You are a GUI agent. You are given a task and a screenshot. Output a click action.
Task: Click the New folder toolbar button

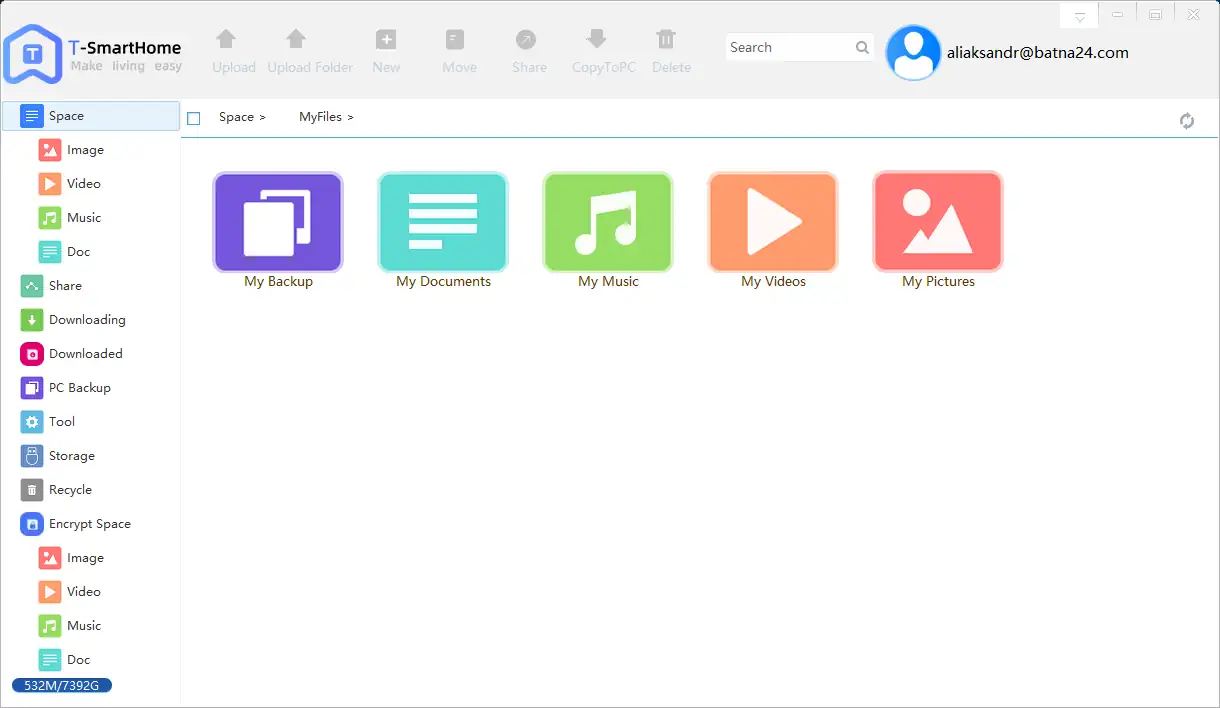pyautogui.click(x=386, y=51)
